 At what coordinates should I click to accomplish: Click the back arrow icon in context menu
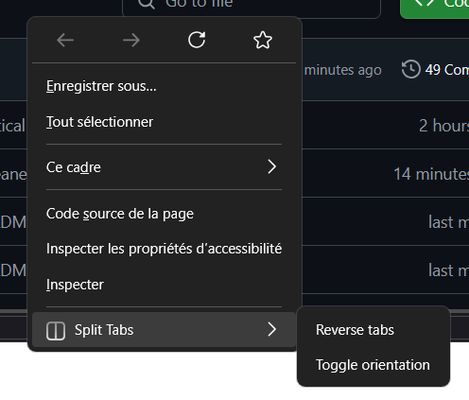coord(65,40)
